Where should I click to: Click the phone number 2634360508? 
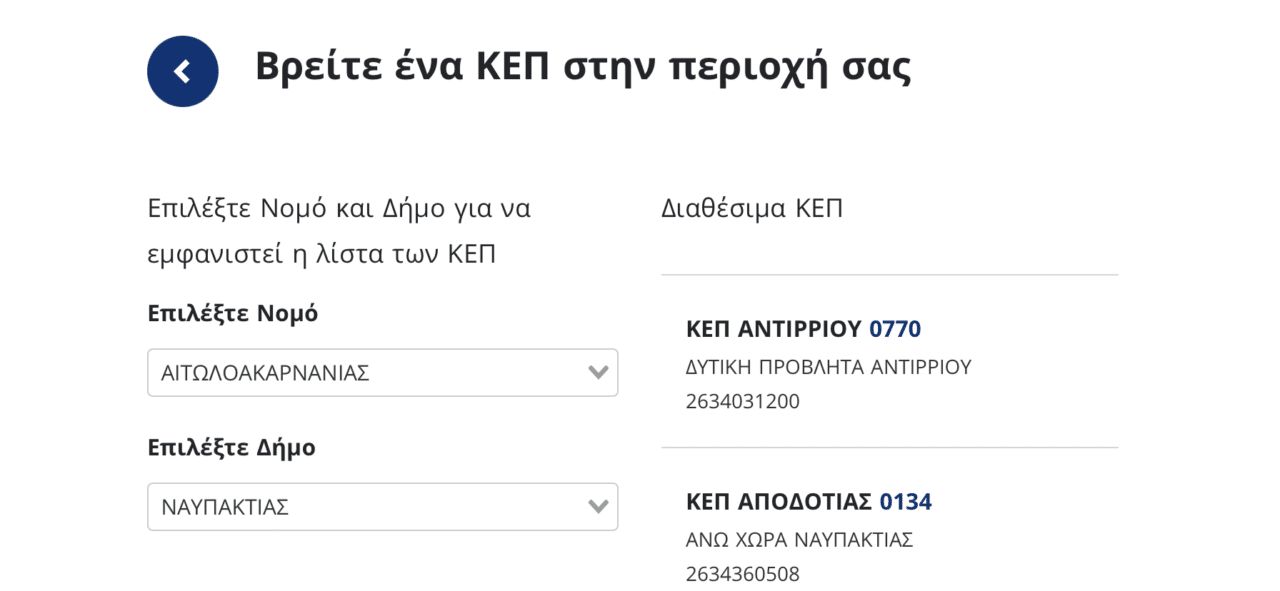pyautogui.click(x=743, y=574)
